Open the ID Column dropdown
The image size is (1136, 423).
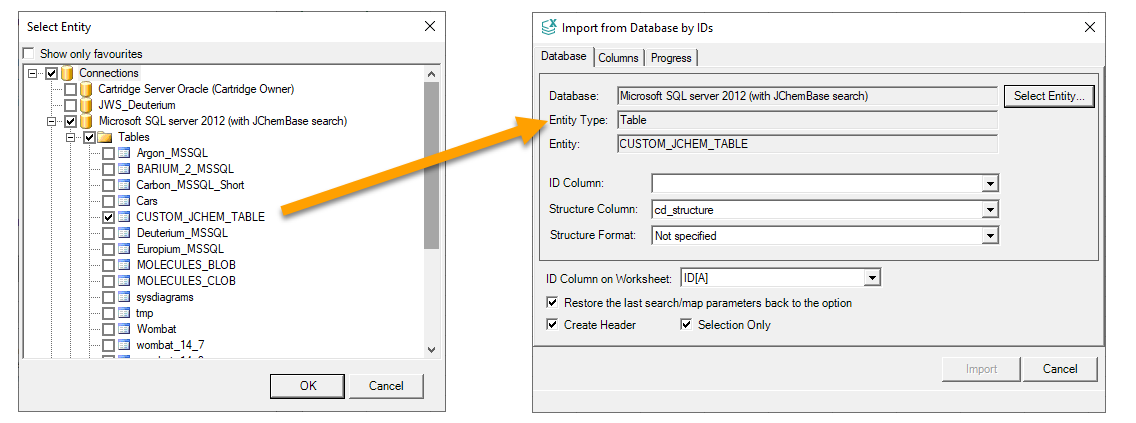coord(989,184)
